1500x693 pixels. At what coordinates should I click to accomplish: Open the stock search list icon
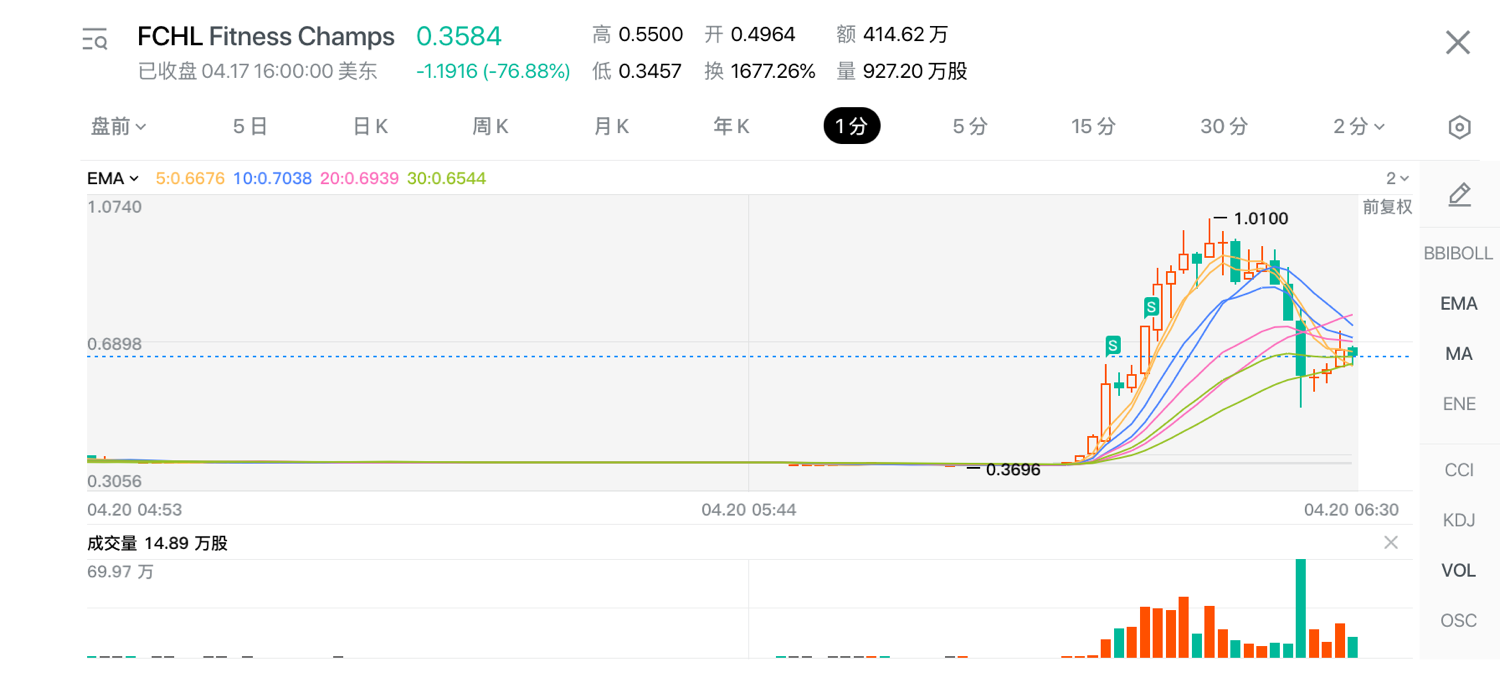[x=95, y=40]
